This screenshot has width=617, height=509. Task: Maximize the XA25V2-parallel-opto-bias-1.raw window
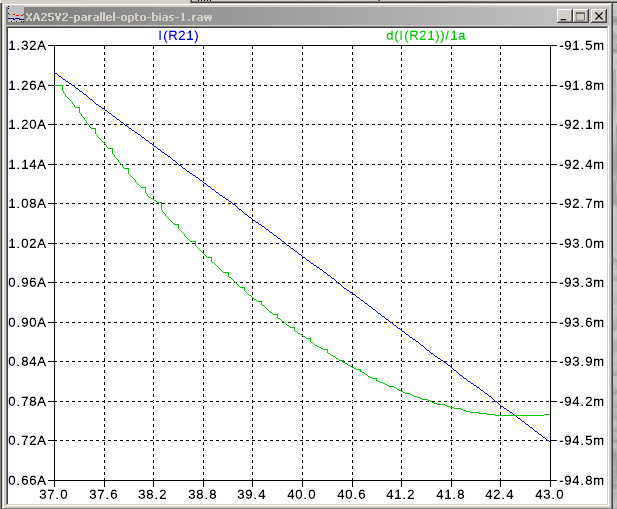581,17
